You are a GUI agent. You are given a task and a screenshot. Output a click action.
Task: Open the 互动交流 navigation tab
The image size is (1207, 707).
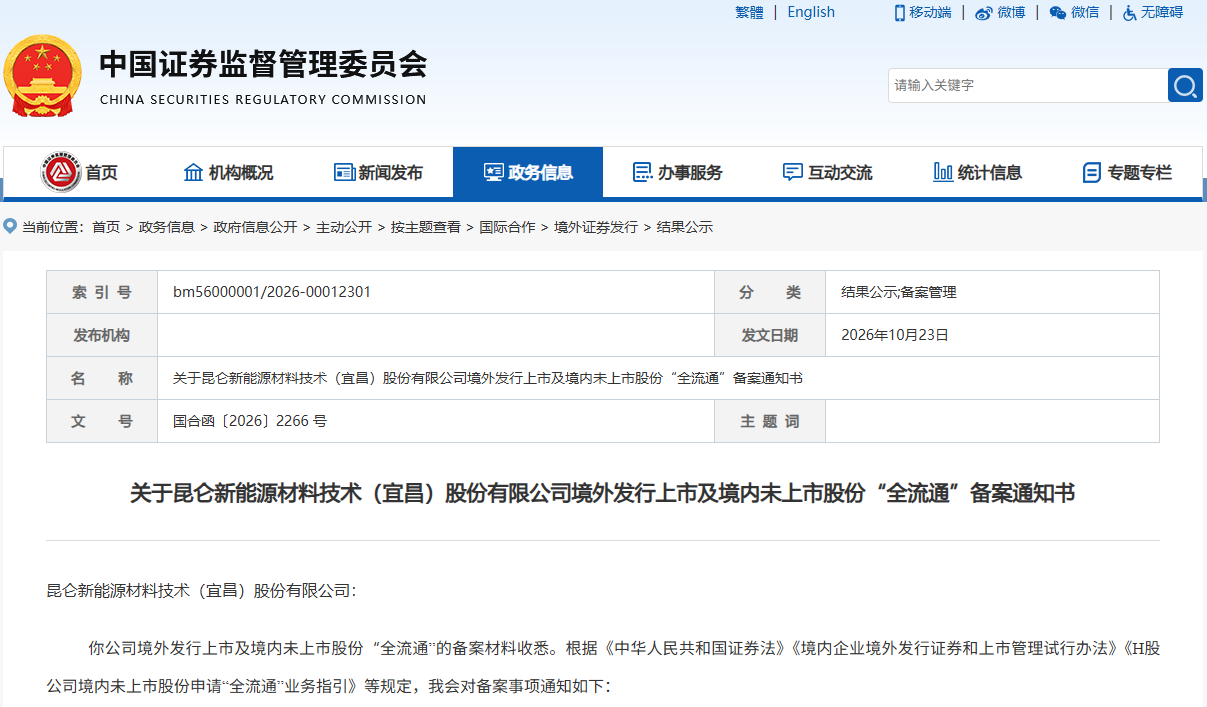point(828,172)
